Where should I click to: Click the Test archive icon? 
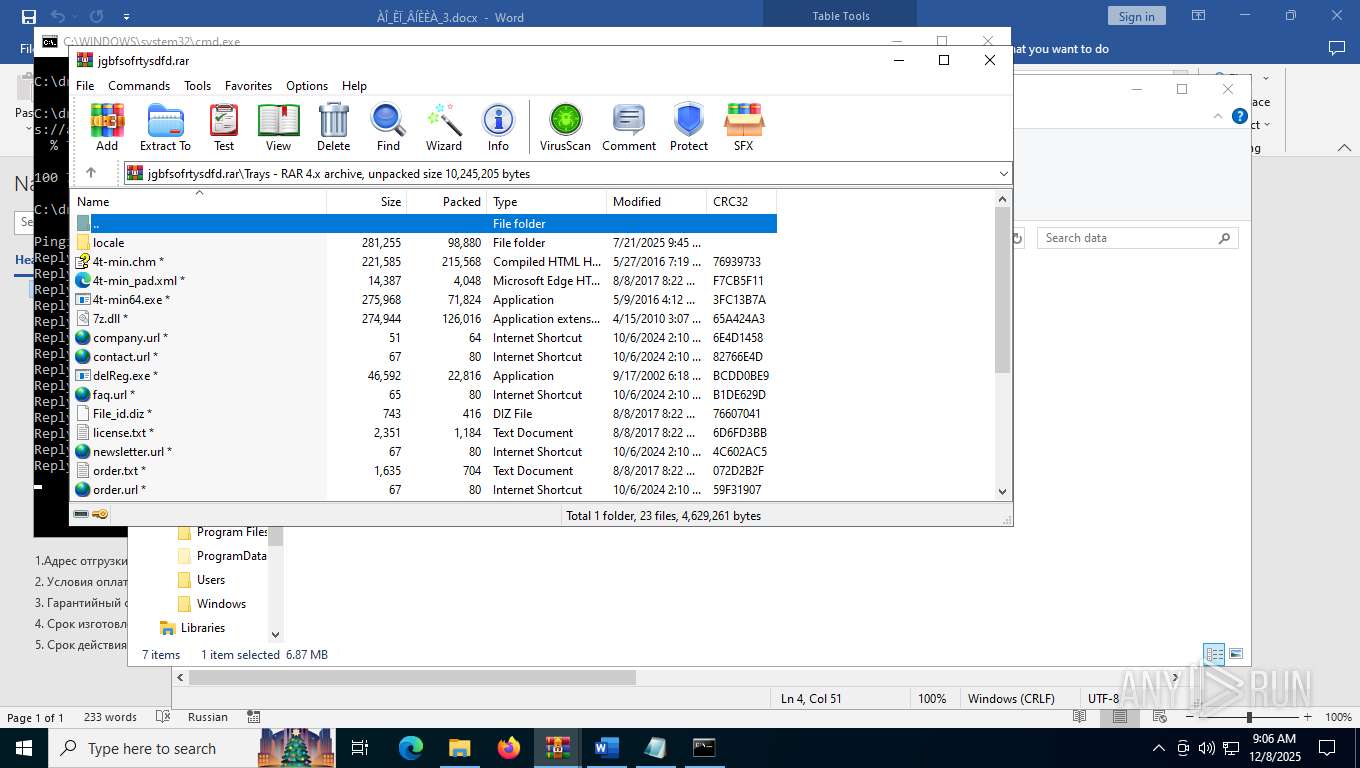point(224,127)
